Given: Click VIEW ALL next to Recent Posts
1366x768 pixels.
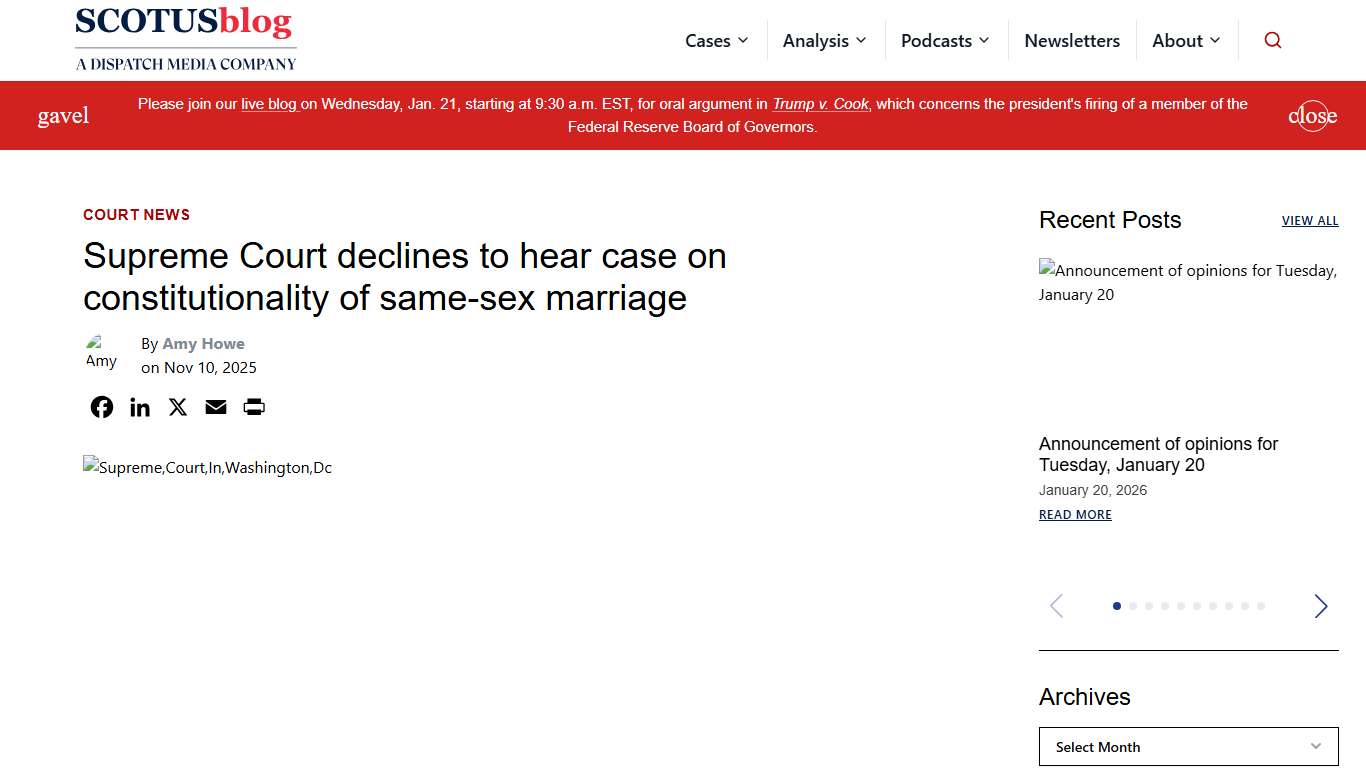Looking at the screenshot, I should pyautogui.click(x=1310, y=220).
